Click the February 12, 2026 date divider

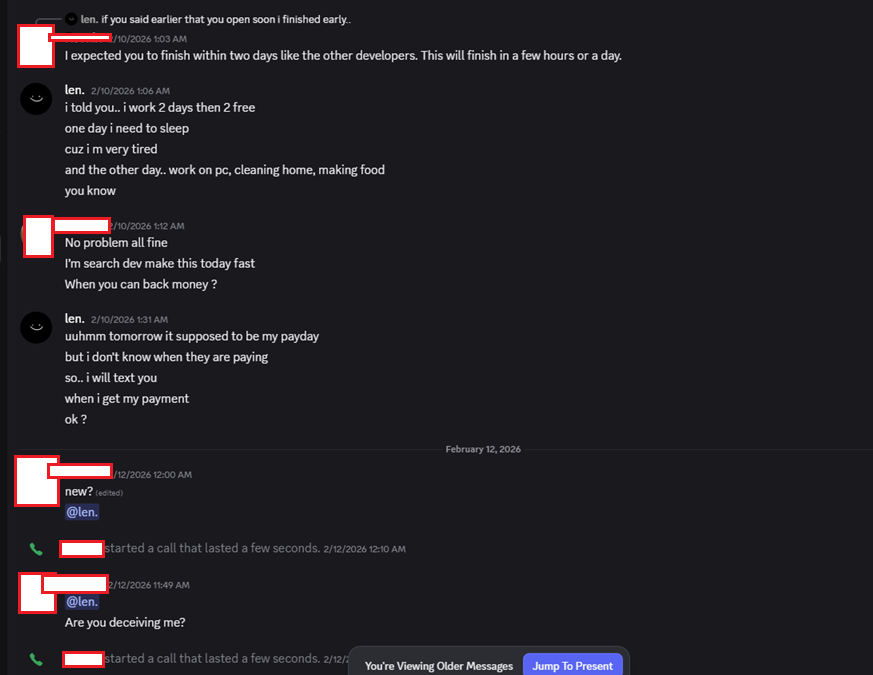pyautogui.click(x=483, y=449)
